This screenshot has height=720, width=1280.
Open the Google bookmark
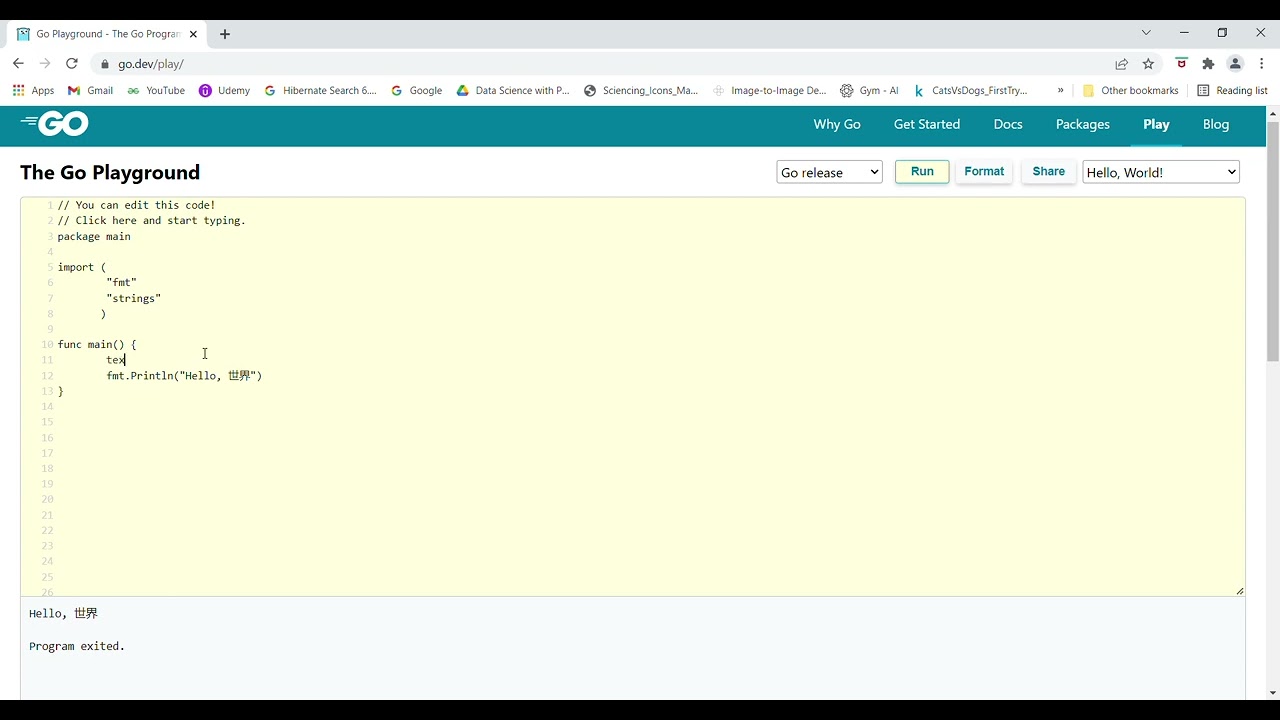[x=416, y=90]
